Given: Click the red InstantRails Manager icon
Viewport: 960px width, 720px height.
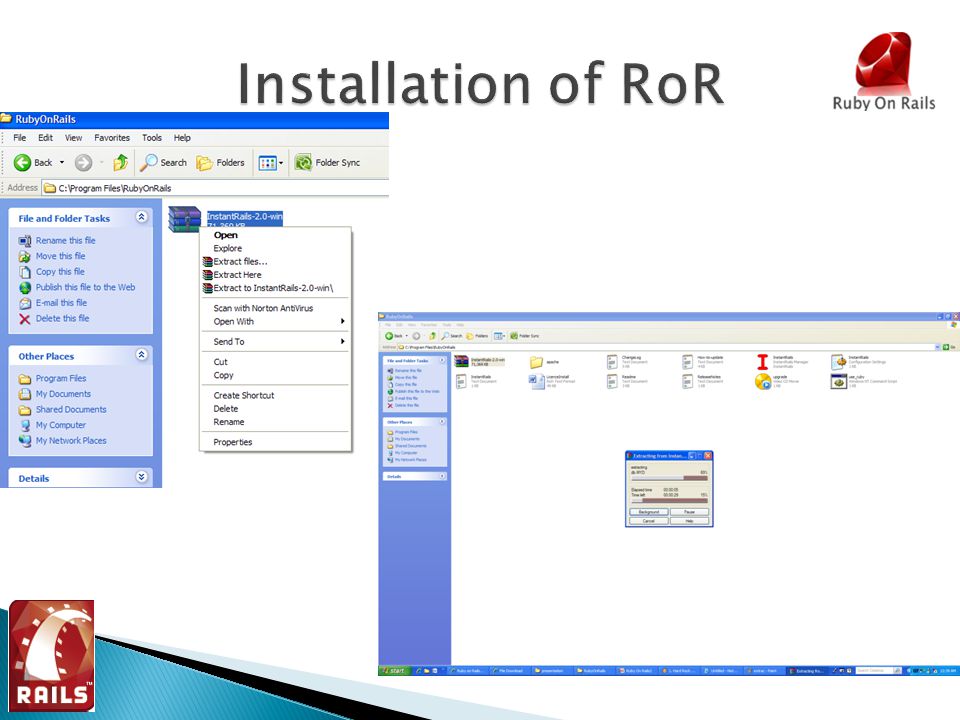Looking at the screenshot, I should pos(762,362).
